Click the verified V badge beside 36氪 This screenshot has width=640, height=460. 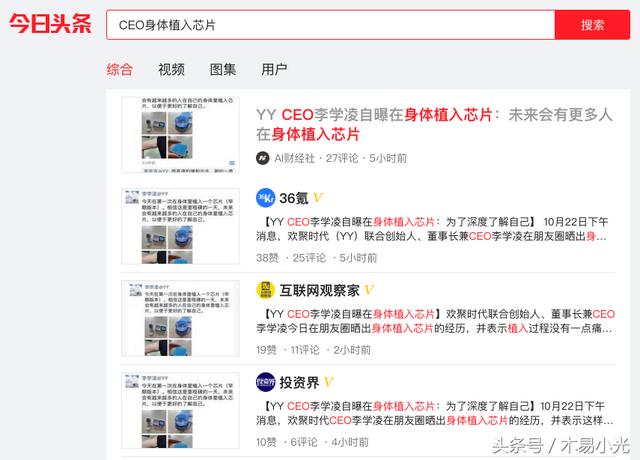point(318,198)
